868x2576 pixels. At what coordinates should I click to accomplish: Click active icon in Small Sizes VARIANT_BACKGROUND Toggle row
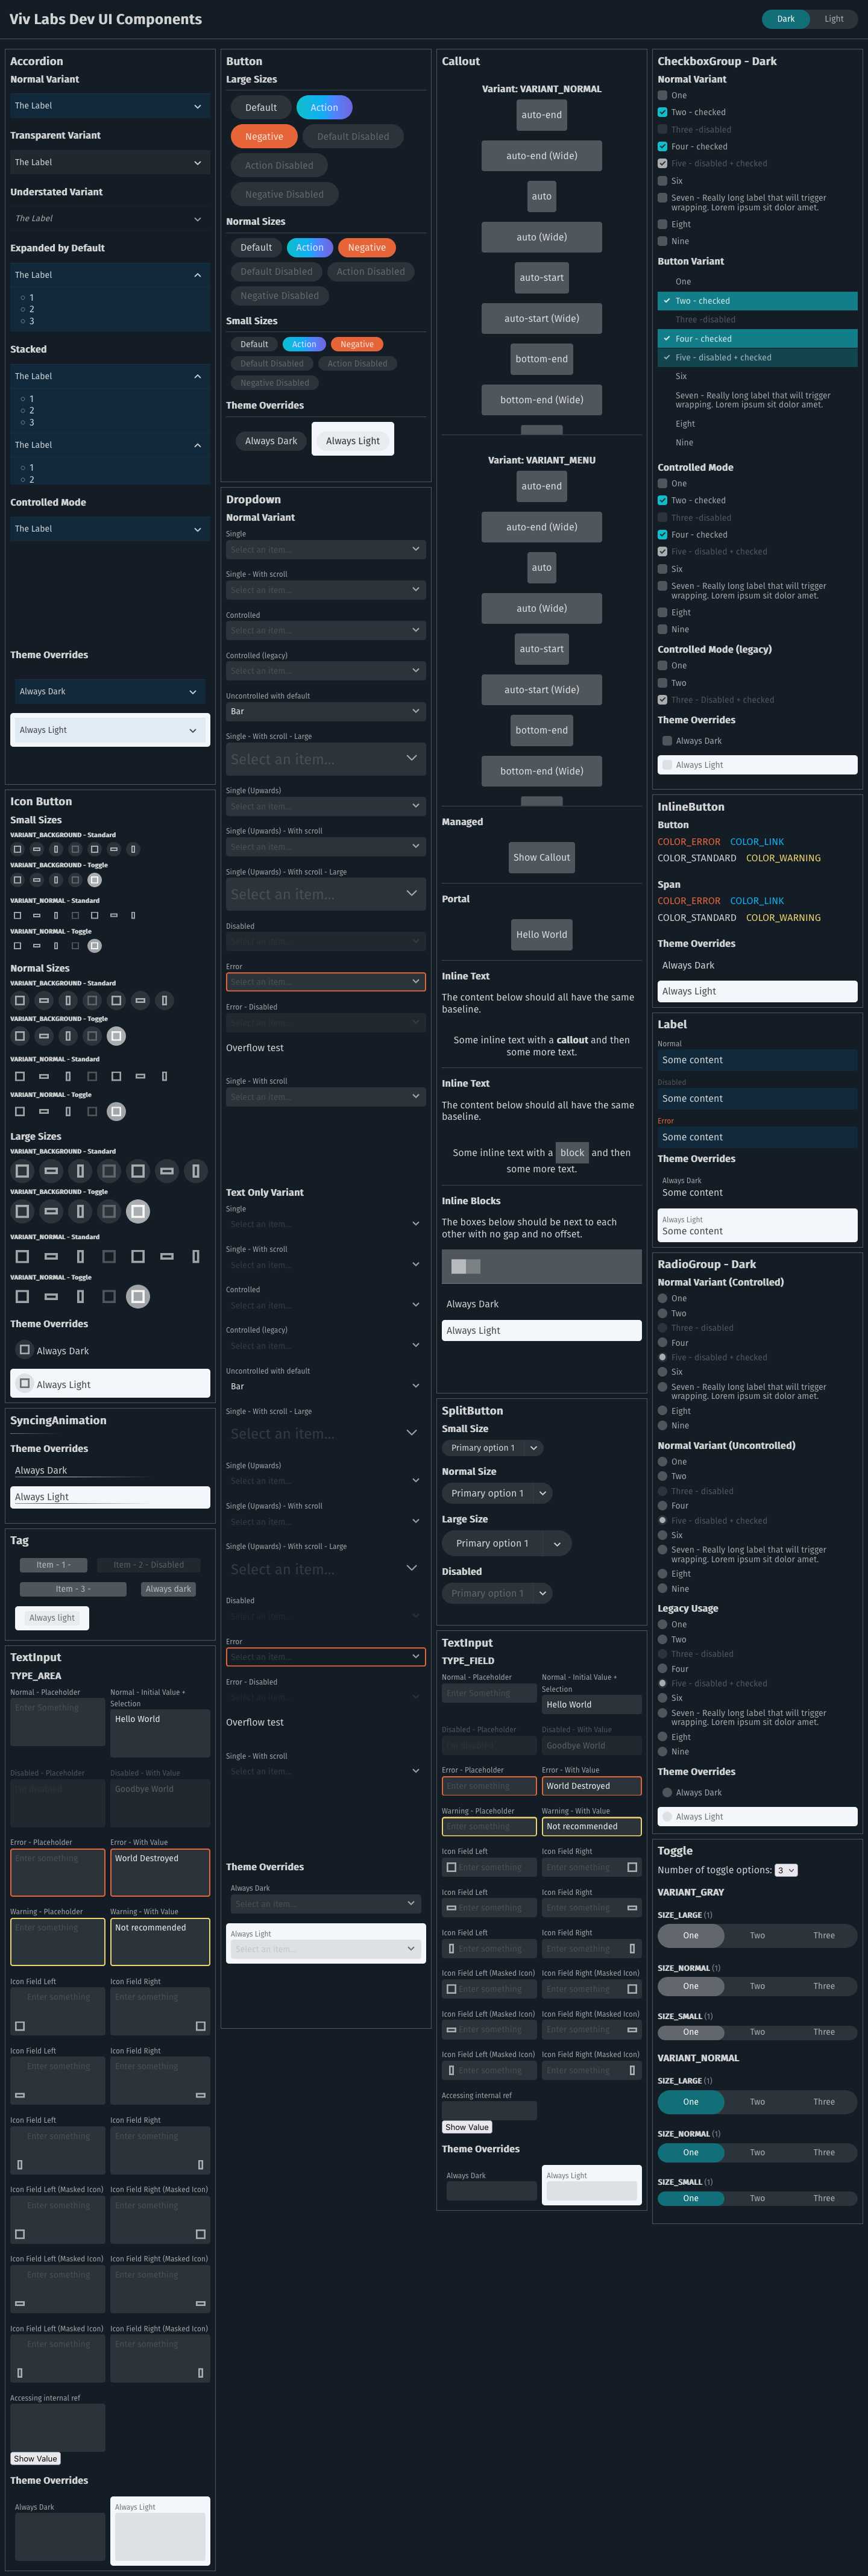point(94,880)
